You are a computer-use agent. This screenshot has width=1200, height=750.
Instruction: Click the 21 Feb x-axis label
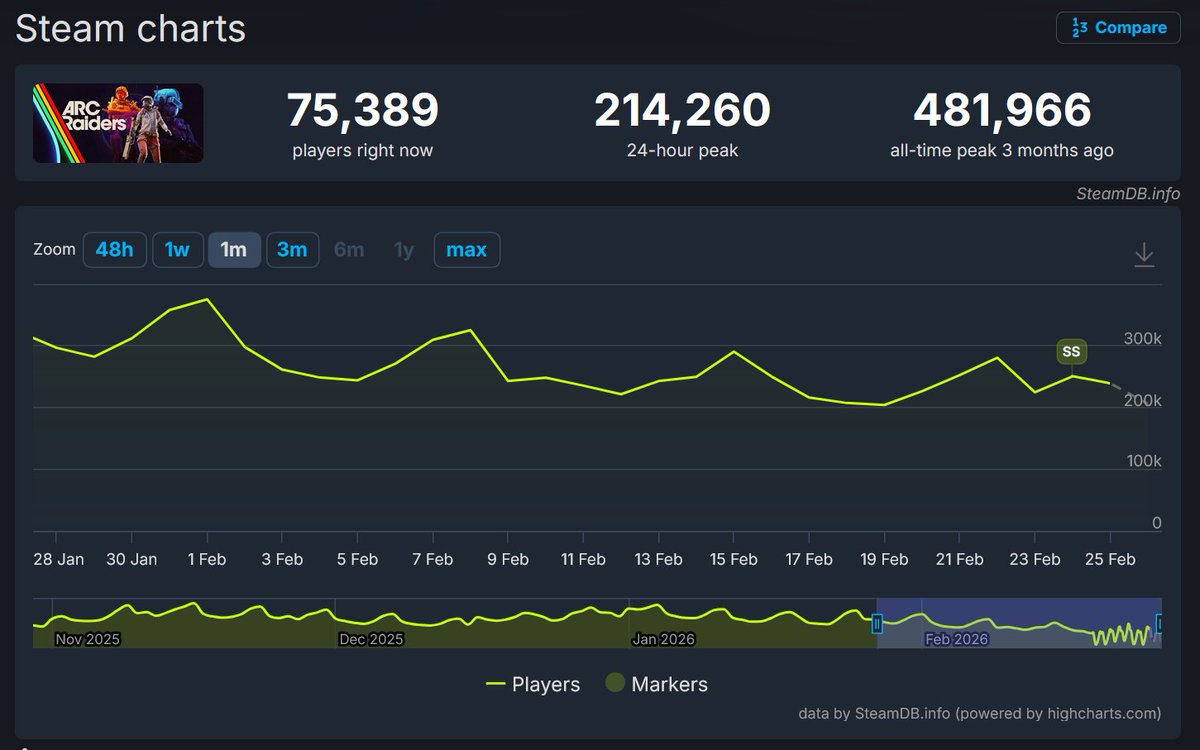click(959, 559)
